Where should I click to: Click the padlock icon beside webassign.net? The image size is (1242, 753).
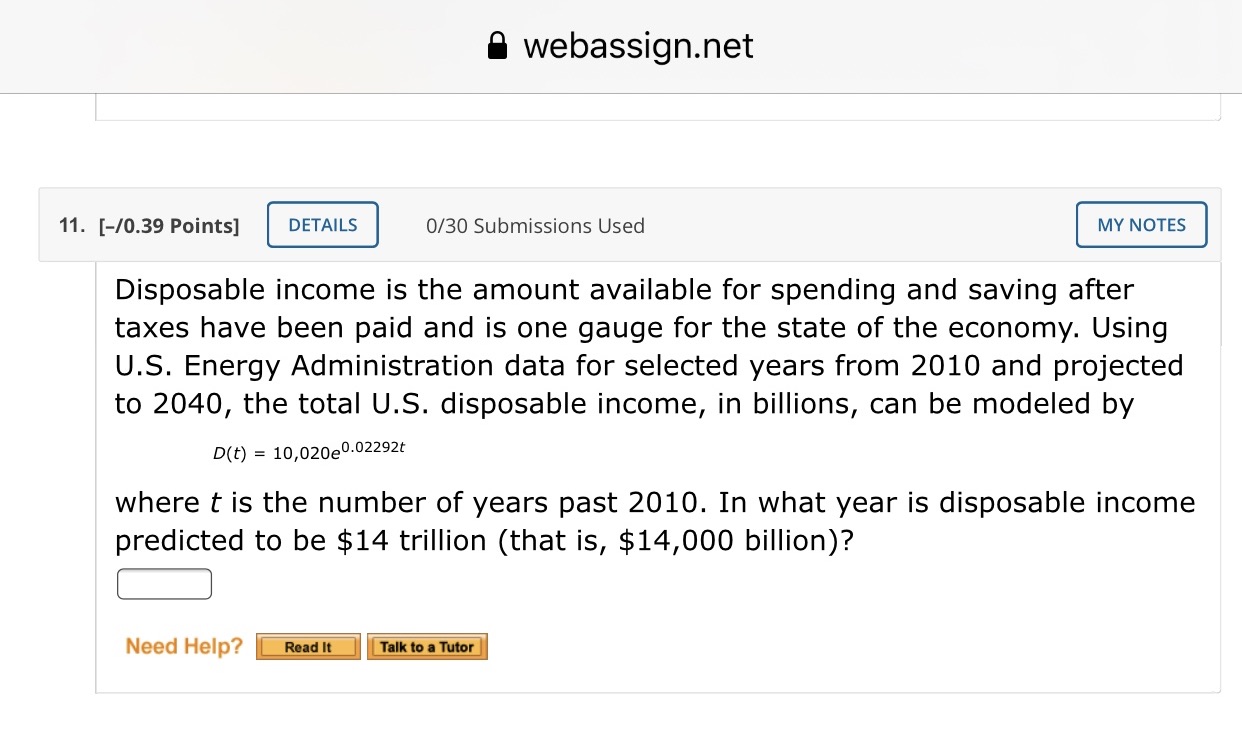(x=497, y=45)
